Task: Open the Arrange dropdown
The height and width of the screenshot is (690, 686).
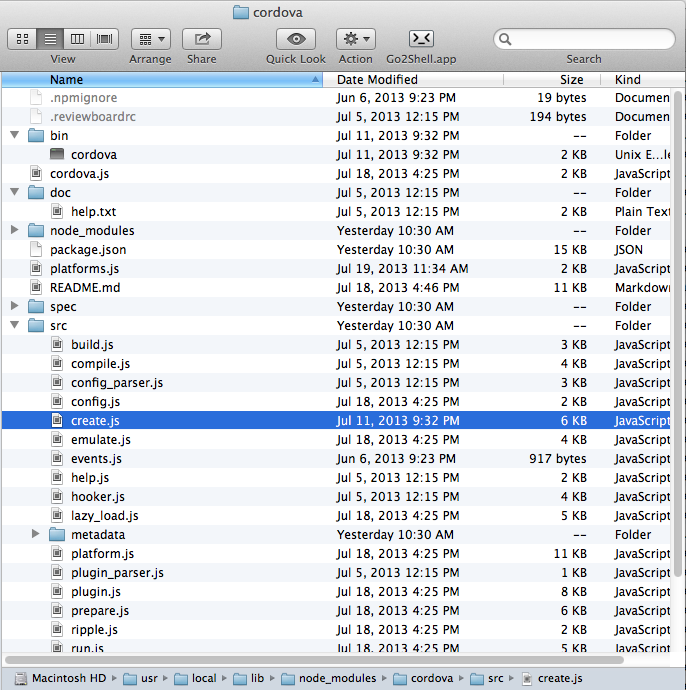Action: point(150,39)
